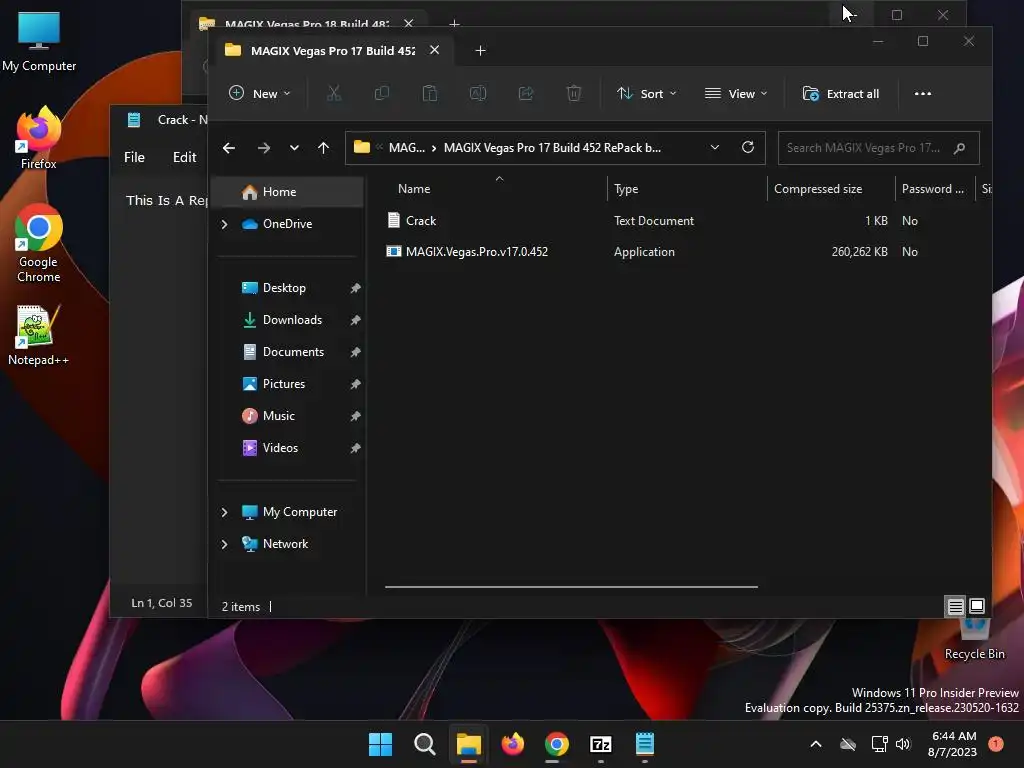Go back with the left arrow
This screenshot has height=768, width=1024.
(x=229, y=148)
